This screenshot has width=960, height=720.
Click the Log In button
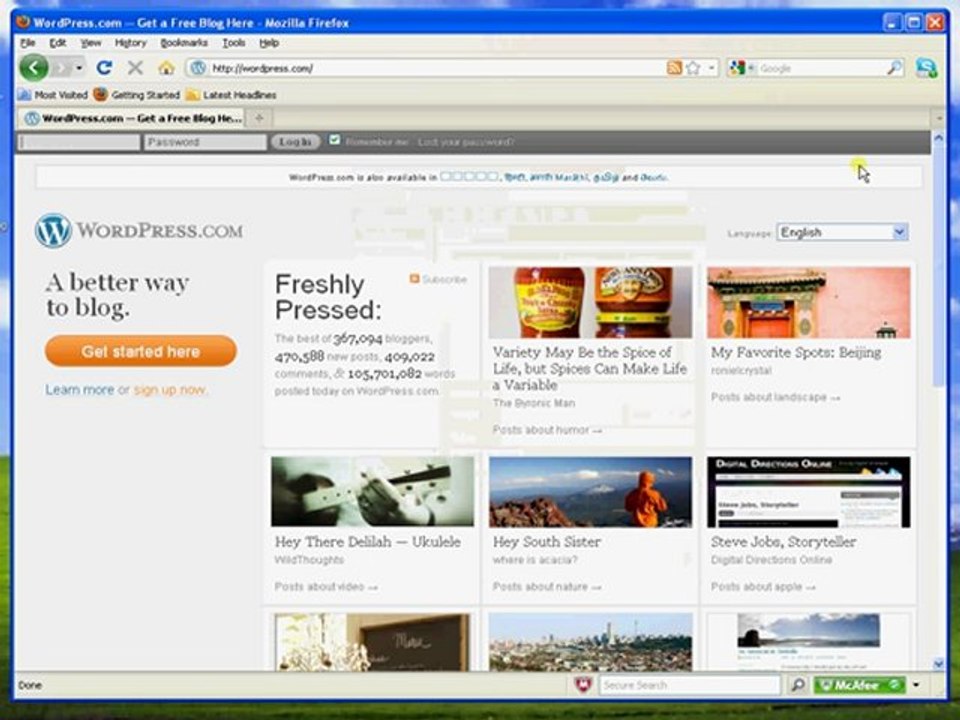tap(295, 142)
